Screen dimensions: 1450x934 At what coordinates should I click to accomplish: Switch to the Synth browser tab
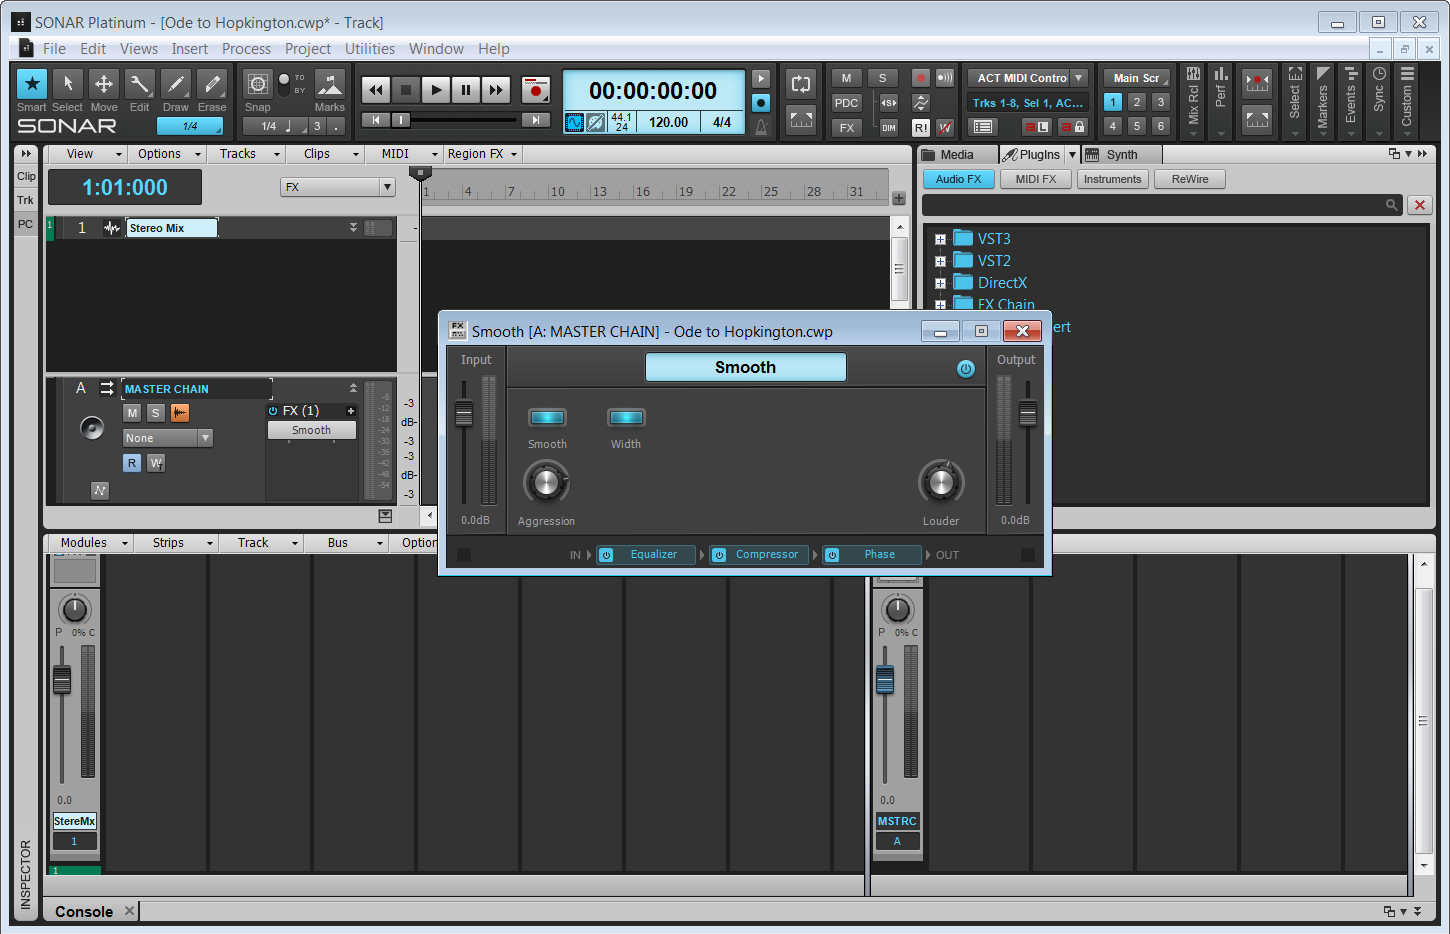coord(1122,155)
